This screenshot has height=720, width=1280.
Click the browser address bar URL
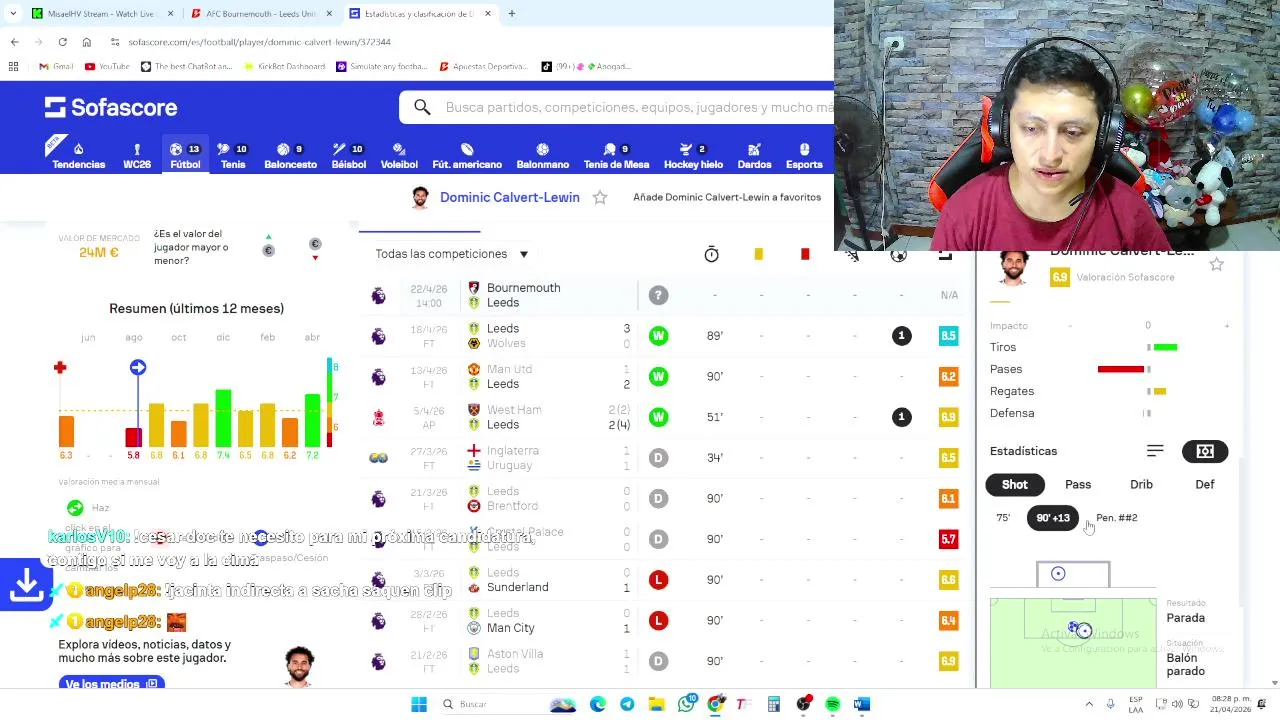(259, 42)
